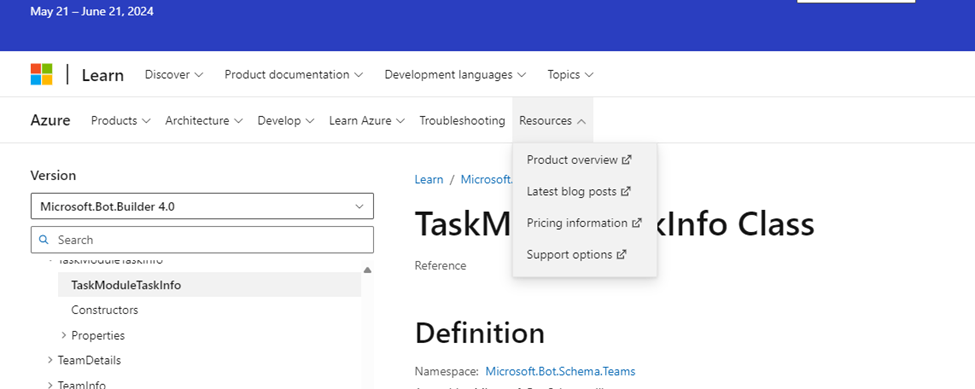Viewport: 975px width, 389px height.
Task: Click the Learn breadcrumb link
Action: (x=429, y=180)
